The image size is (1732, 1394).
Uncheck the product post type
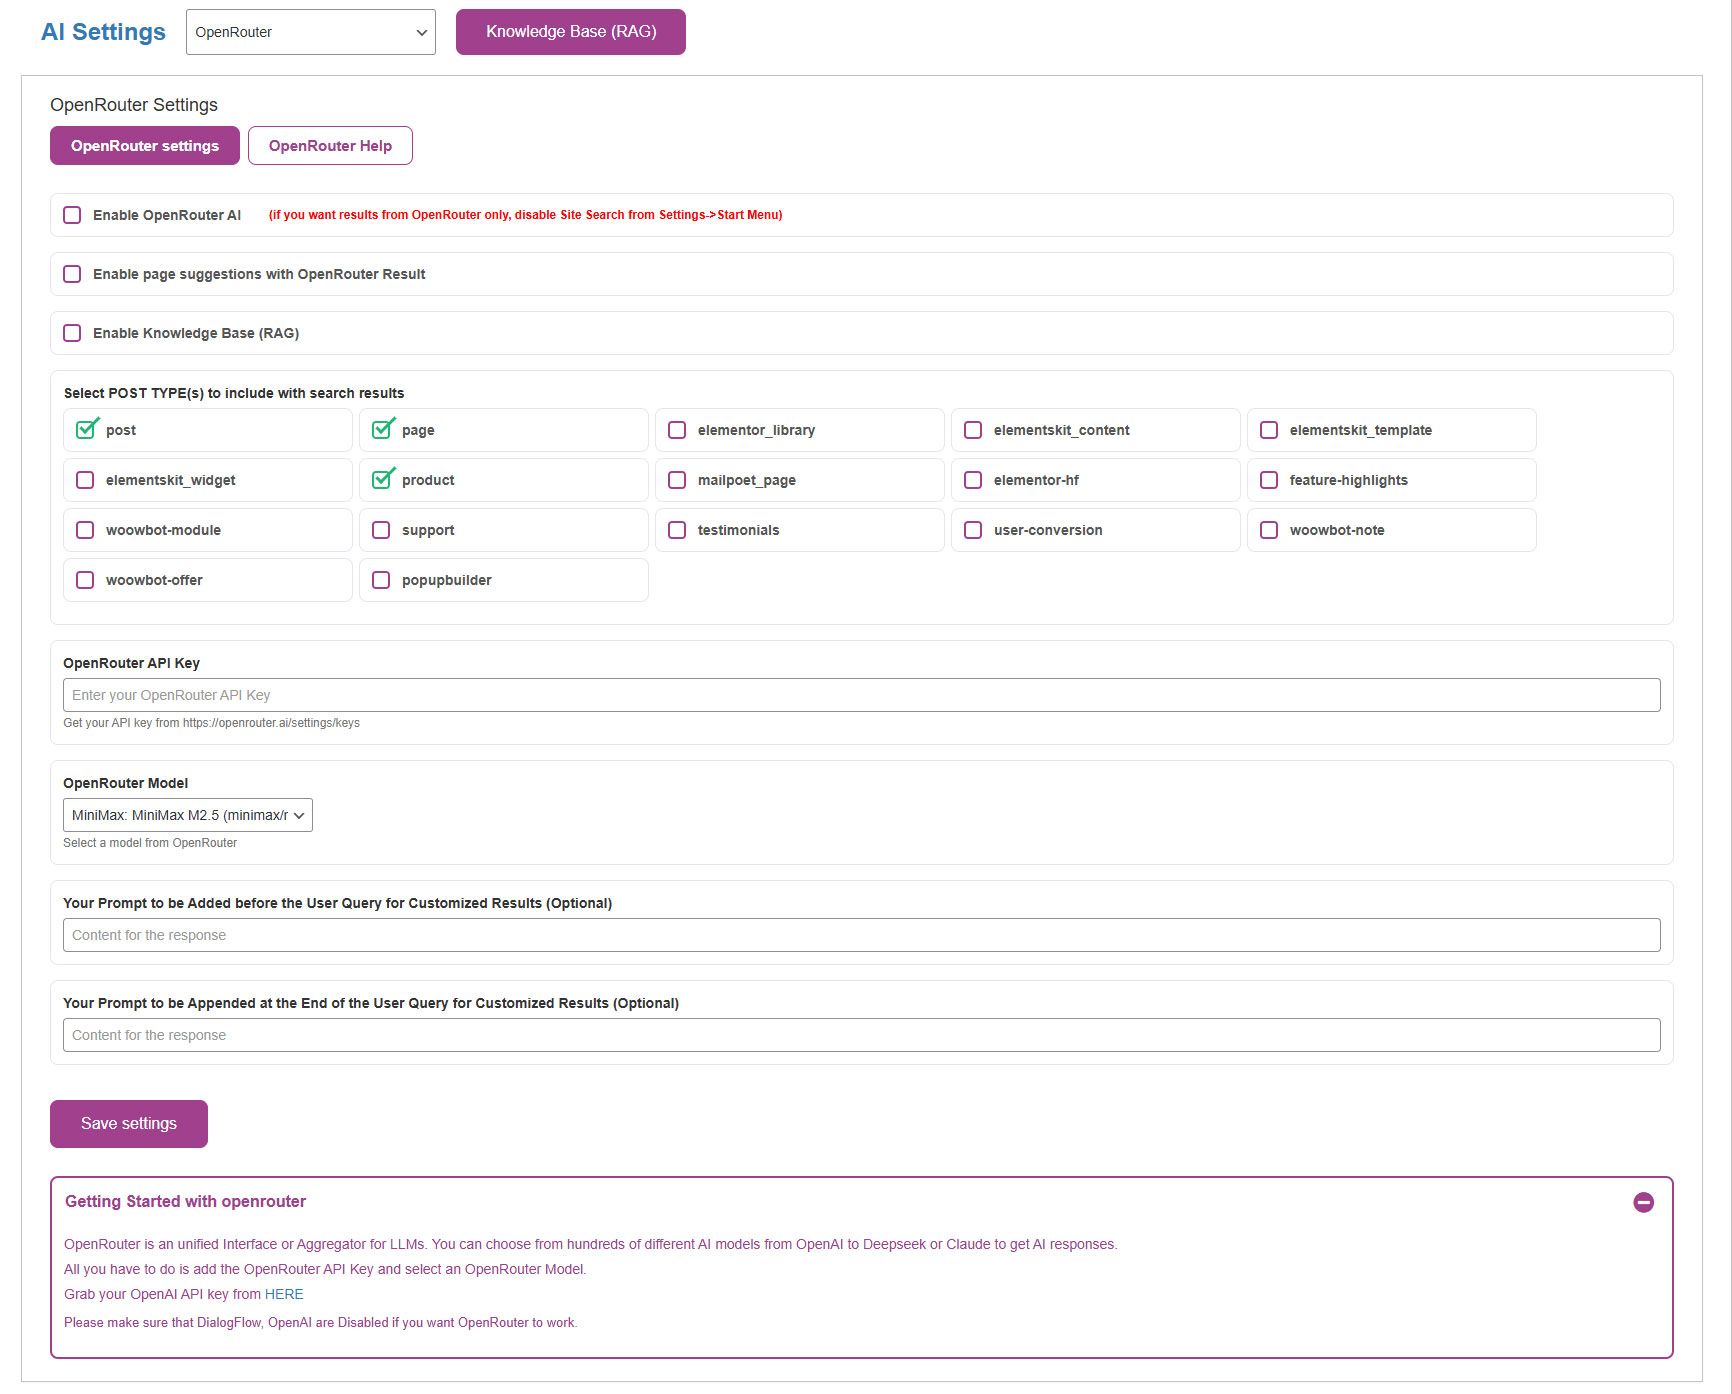pos(382,480)
